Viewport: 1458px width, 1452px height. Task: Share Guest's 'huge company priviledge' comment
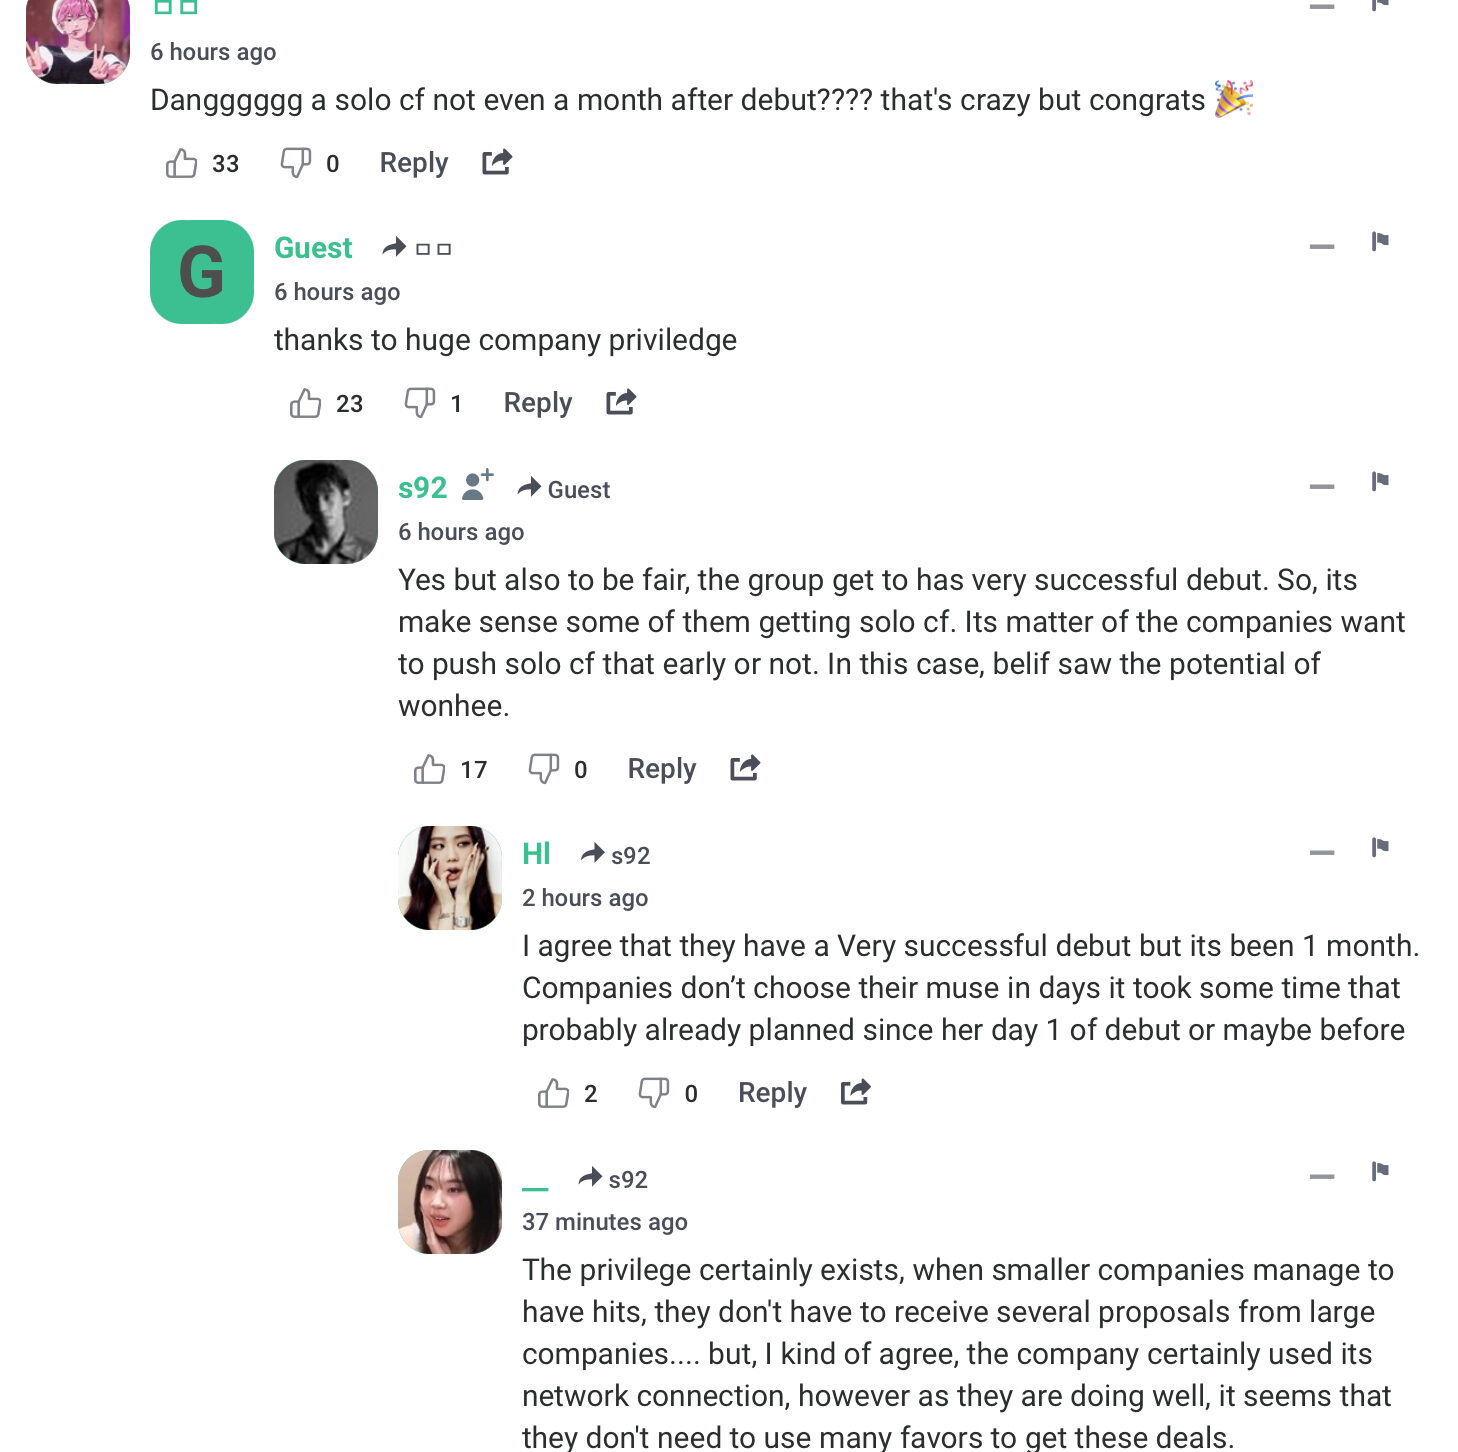click(x=621, y=402)
